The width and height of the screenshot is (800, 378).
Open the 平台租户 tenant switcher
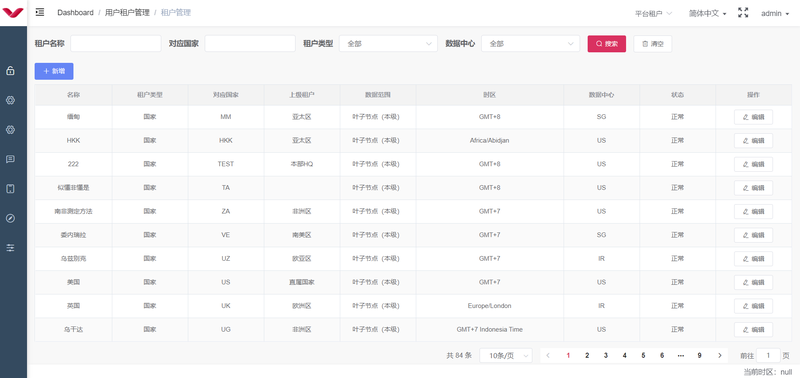[653, 13]
